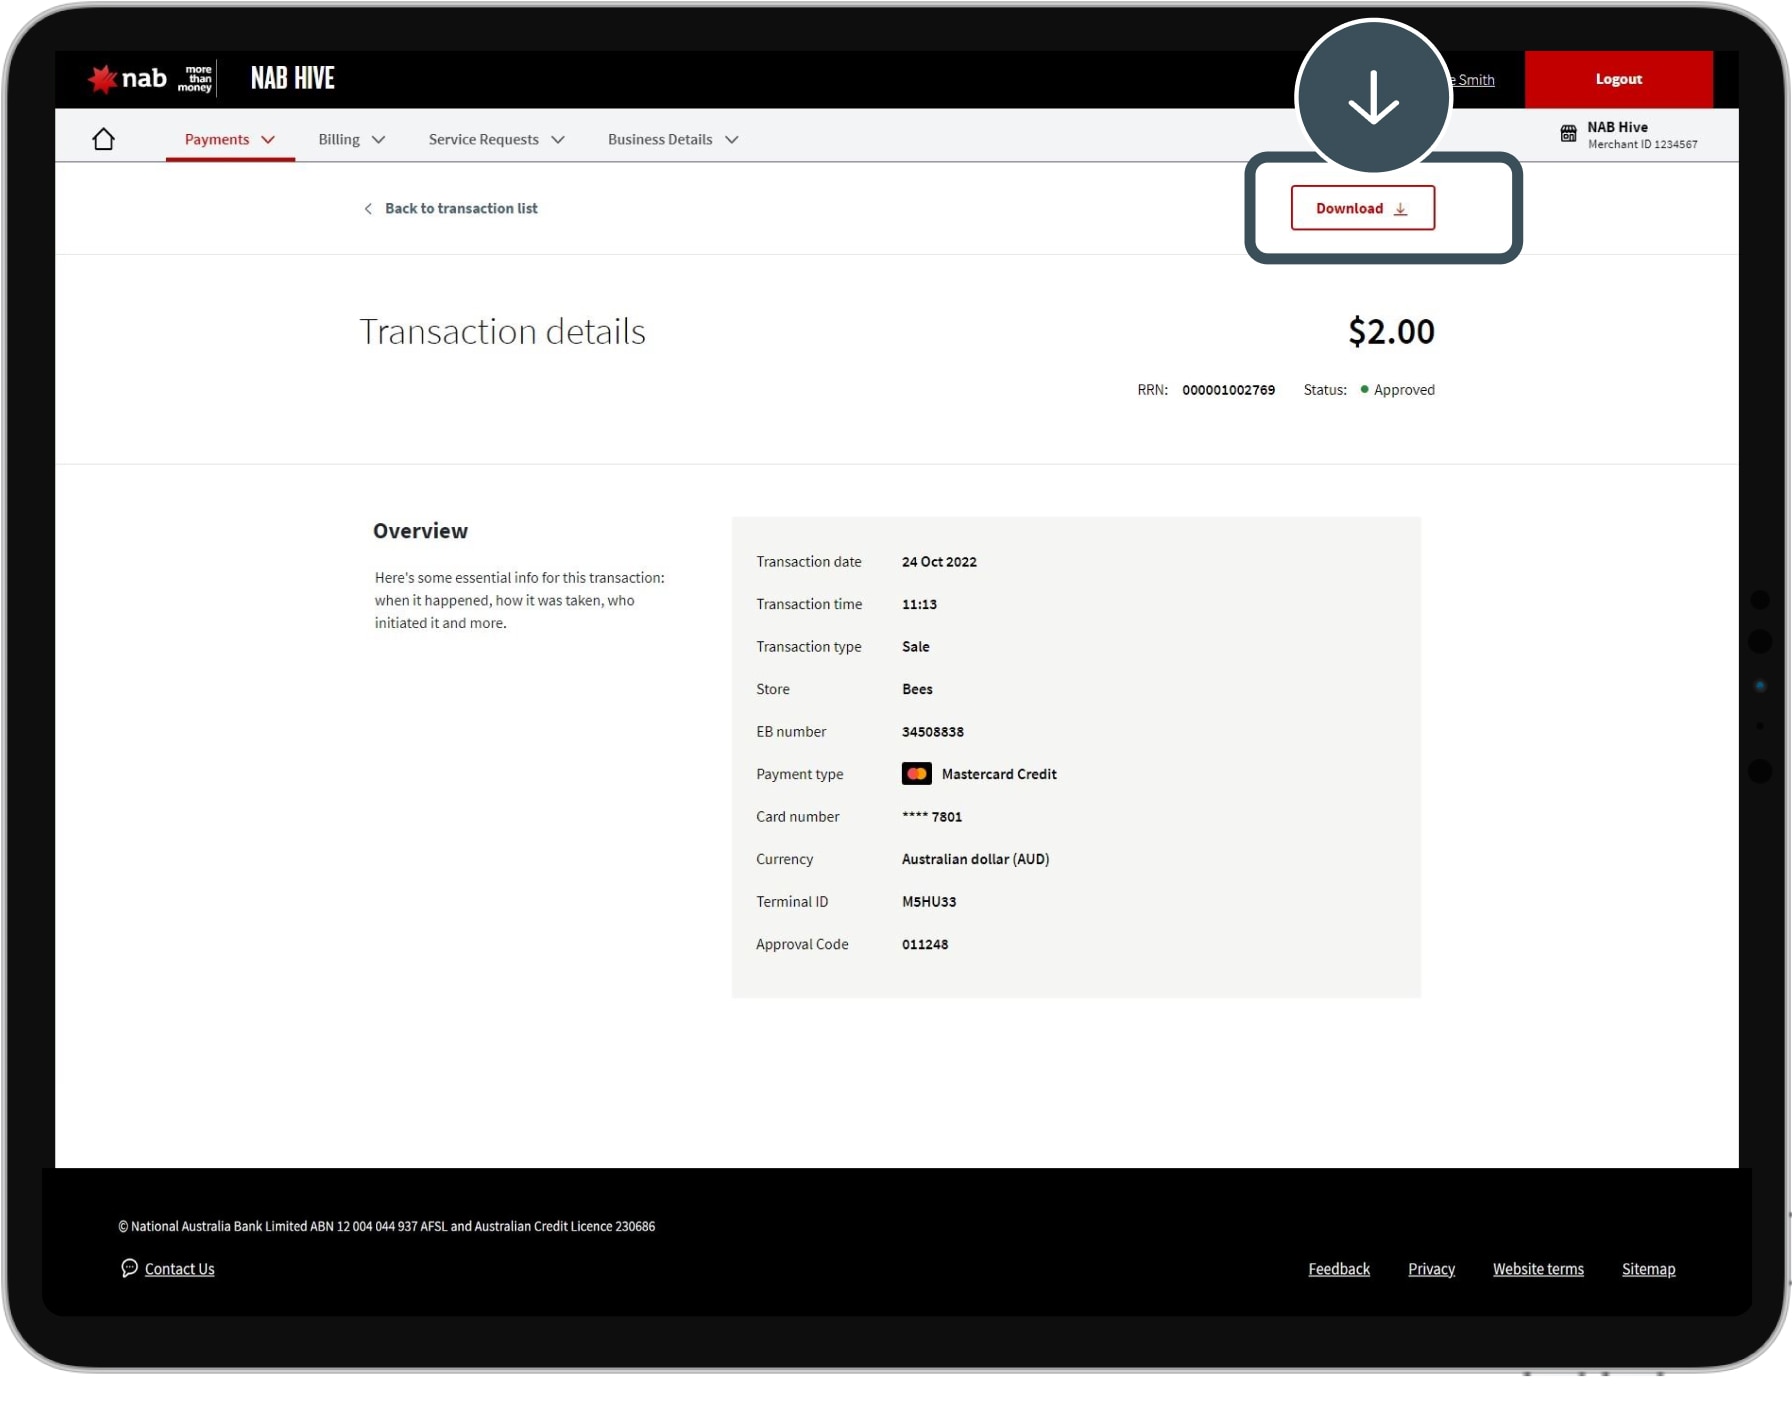The image size is (1792, 1416).
Task: Click the green Approved status dot
Action: 1364,389
